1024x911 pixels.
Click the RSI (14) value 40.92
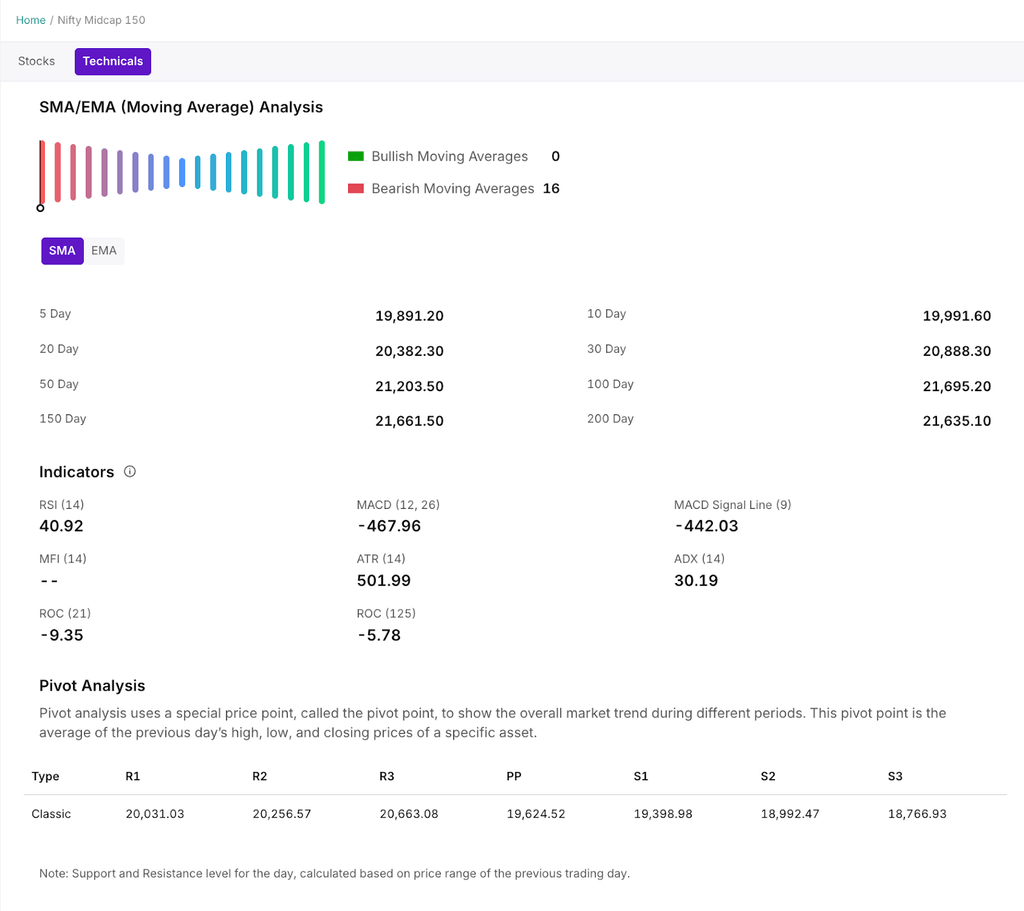click(61, 526)
